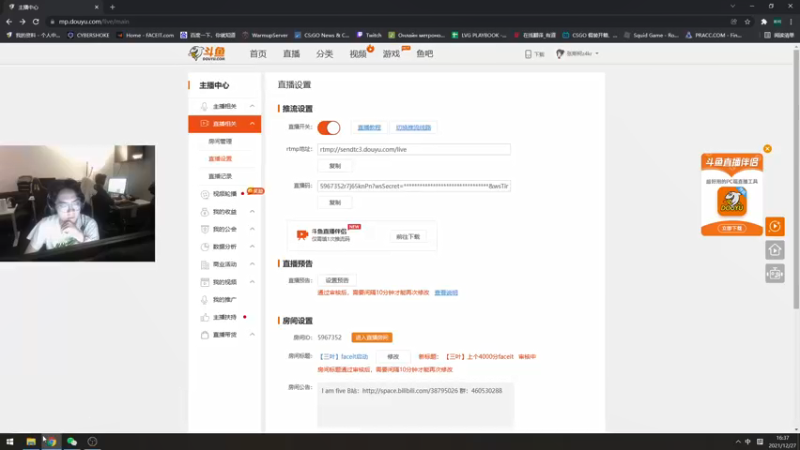This screenshot has height=450, width=800.
Task: Click the blue link right of 直播教程
Action: (413, 128)
